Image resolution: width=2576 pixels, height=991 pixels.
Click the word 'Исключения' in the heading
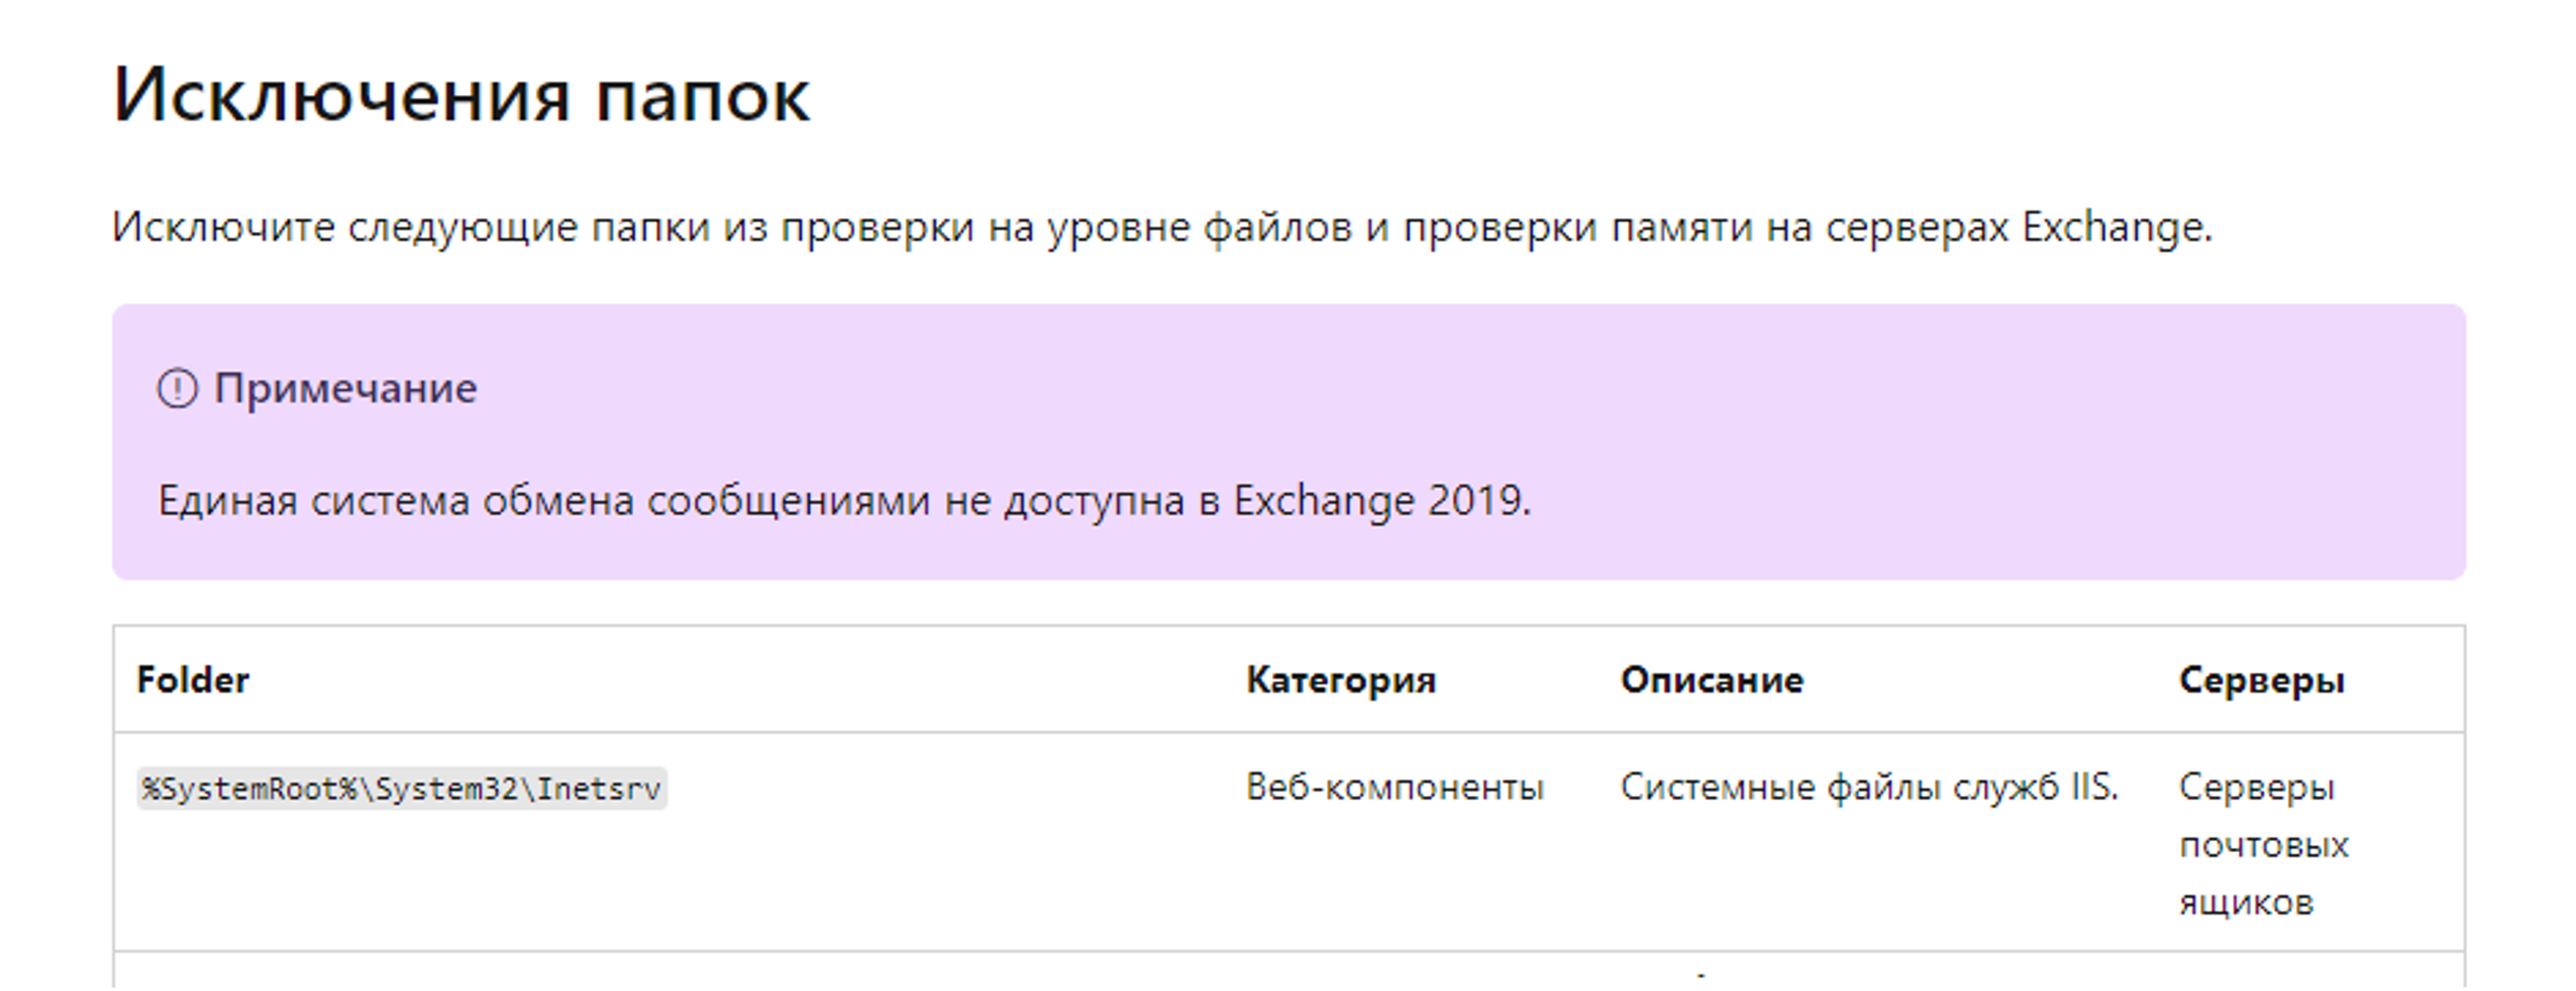pyautogui.click(x=341, y=97)
